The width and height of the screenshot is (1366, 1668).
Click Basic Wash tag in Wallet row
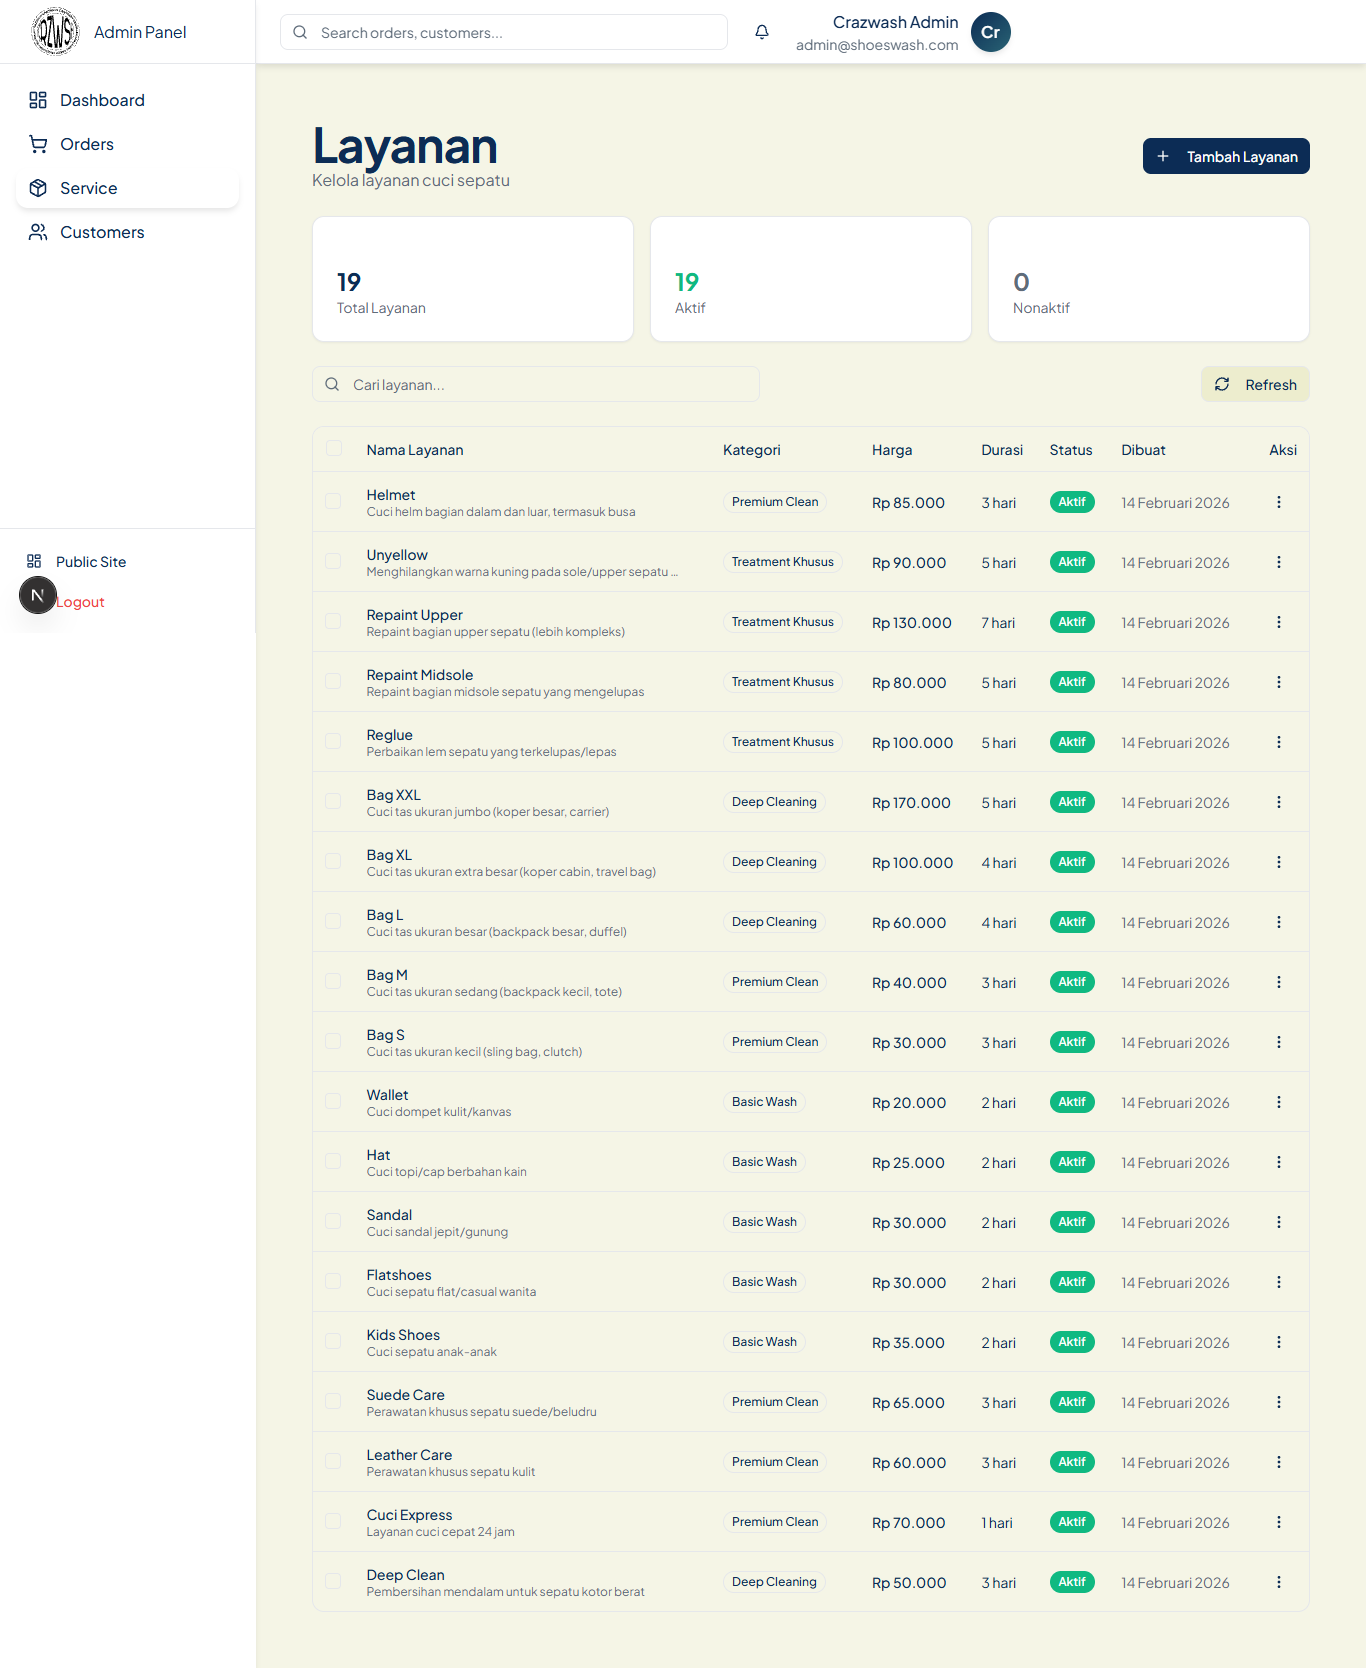764,1102
